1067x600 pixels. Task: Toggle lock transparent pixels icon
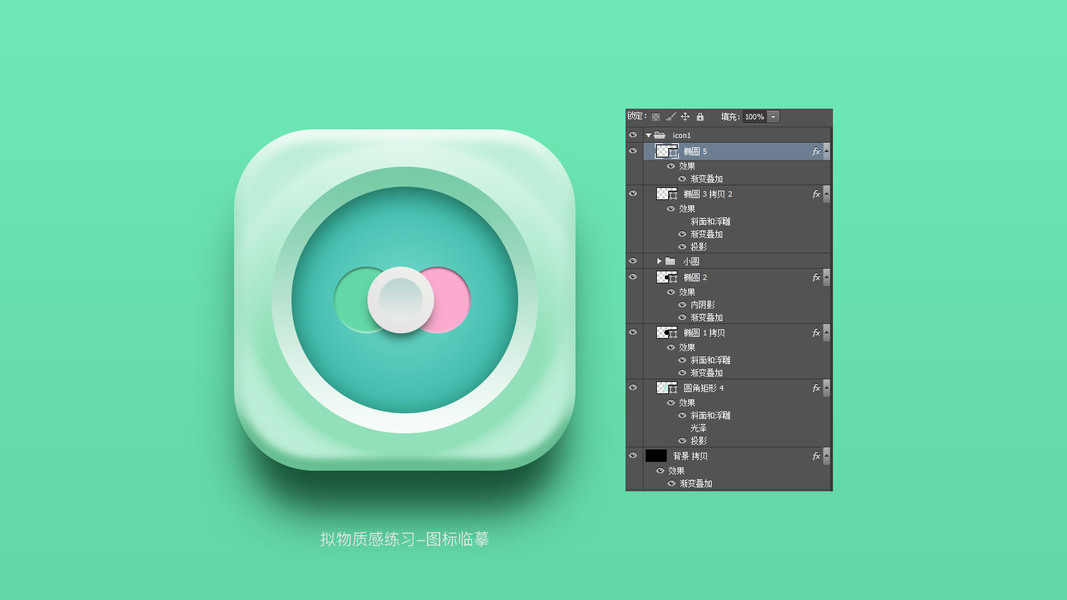tap(655, 117)
